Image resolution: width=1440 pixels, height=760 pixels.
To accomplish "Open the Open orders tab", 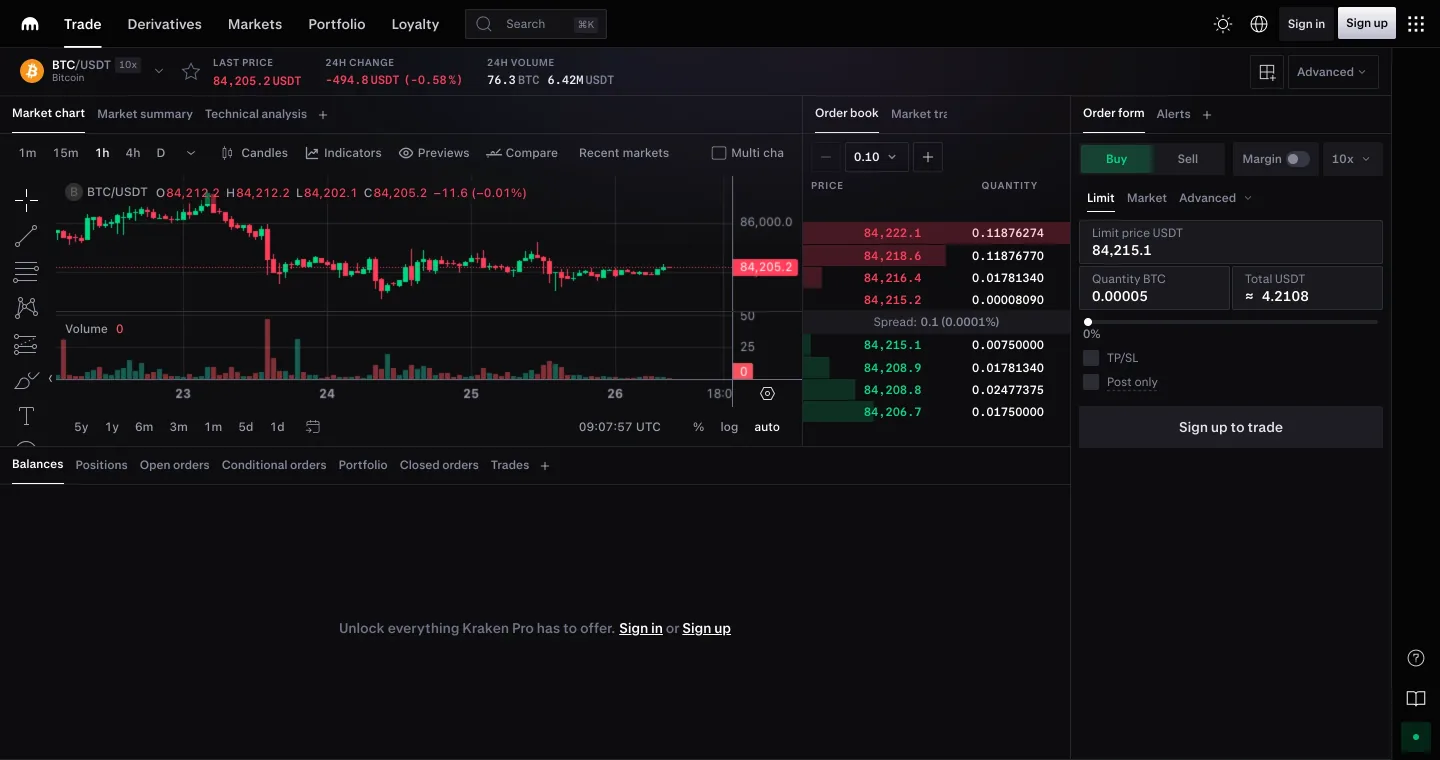I will (175, 465).
